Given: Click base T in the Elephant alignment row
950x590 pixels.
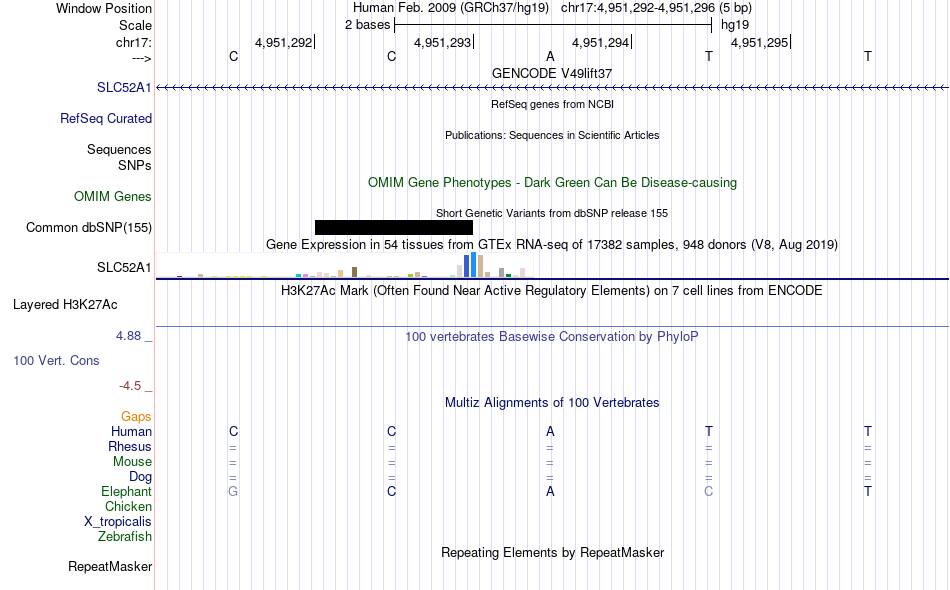Looking at the screenshot, I should pos(868,492).
